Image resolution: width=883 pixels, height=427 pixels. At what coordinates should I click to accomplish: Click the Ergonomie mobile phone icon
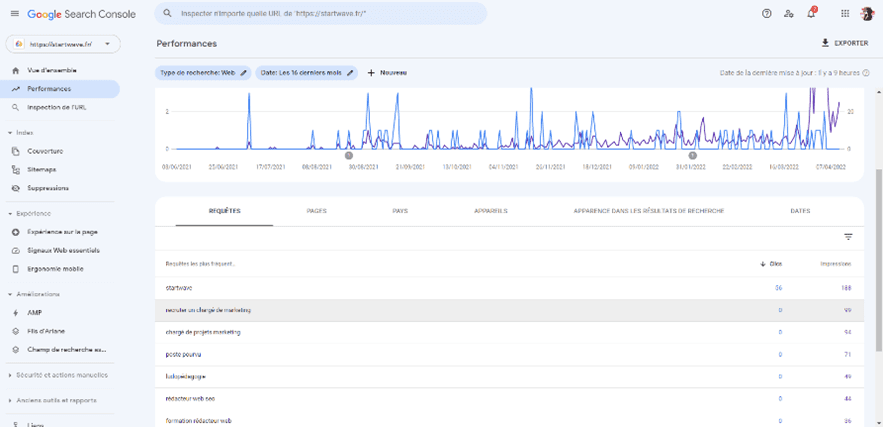[x=16, y=269]
